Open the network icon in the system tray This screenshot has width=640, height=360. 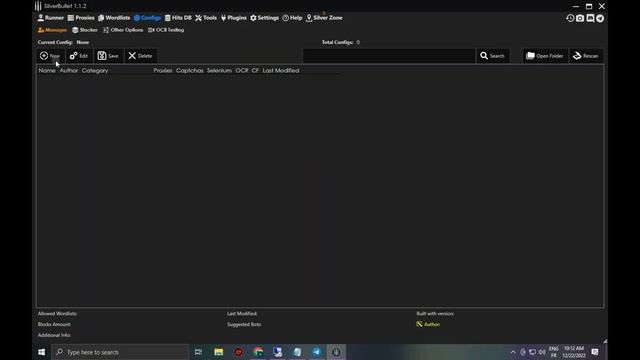click(x=532, y=352)
